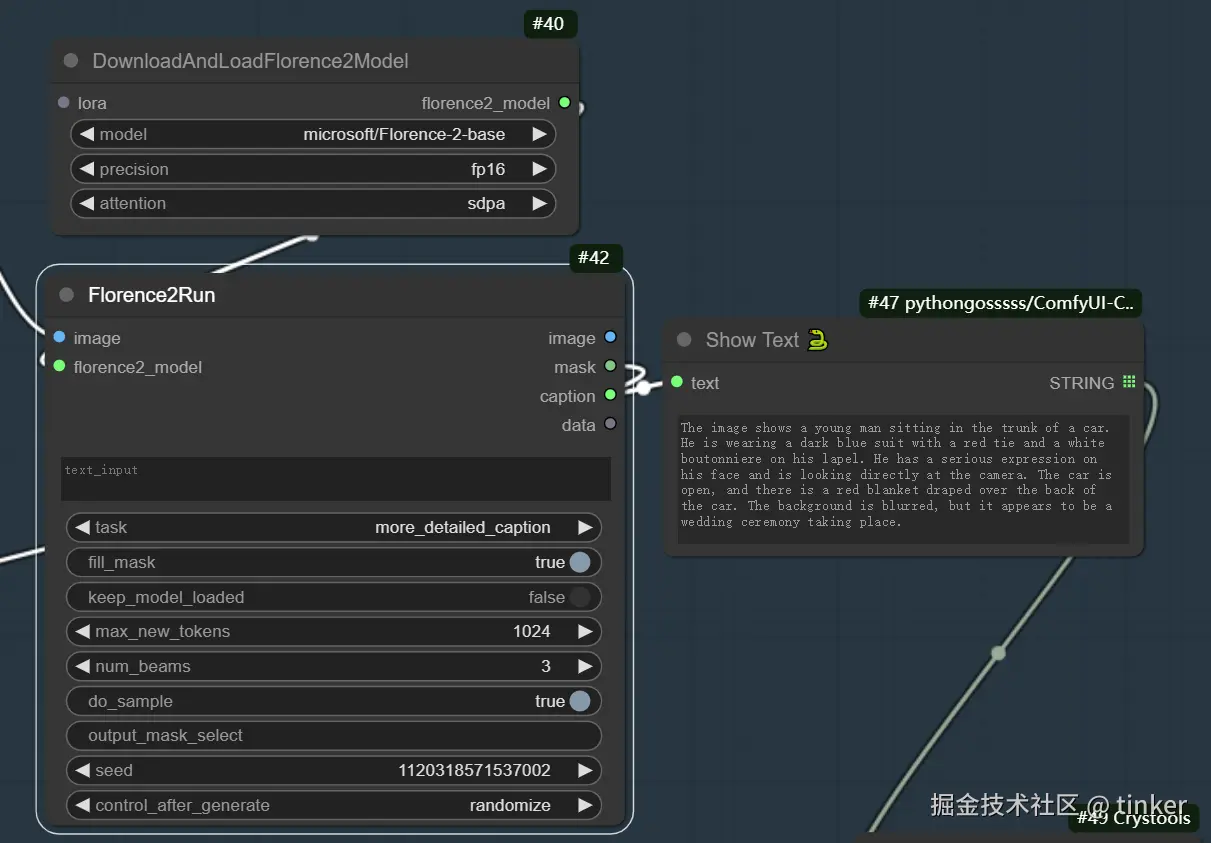1211x843 pixels.
Task: Decrease max_new_tokens with the left arrow
Action: click(x=82, y=631)
